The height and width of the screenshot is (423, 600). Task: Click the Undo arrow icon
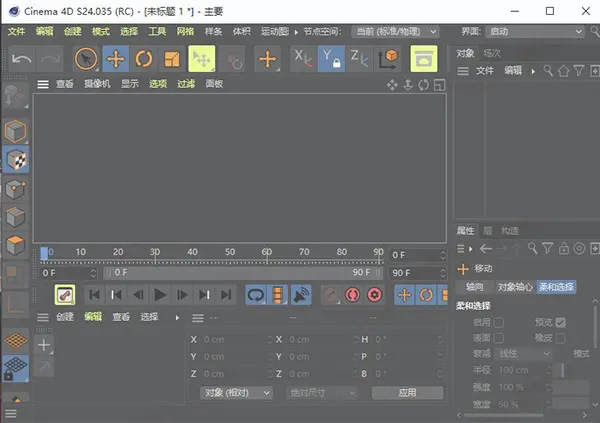coord(22,59)
